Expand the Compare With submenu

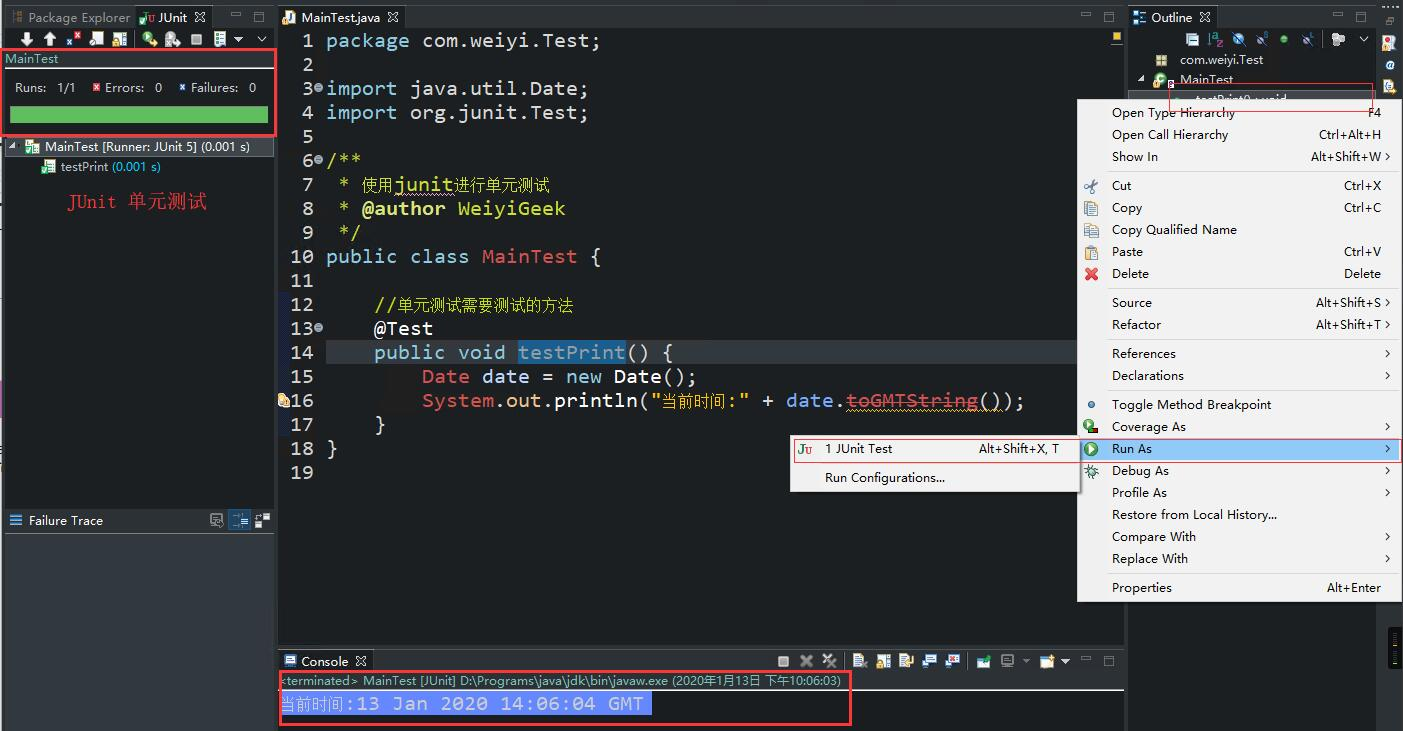(1238, 537)
